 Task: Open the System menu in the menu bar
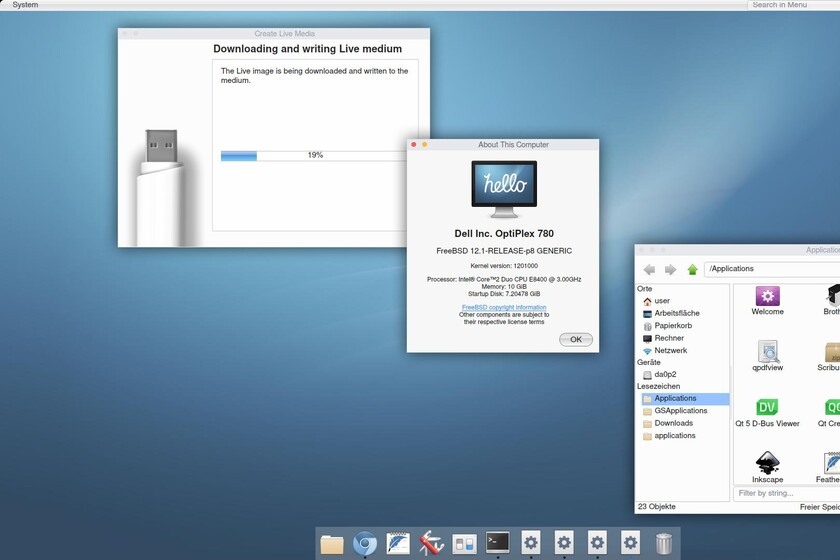click(x=25, y=4)
